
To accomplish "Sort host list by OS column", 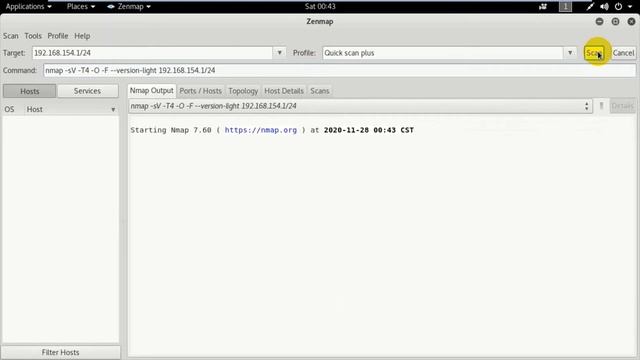I will tap(9, 109).
